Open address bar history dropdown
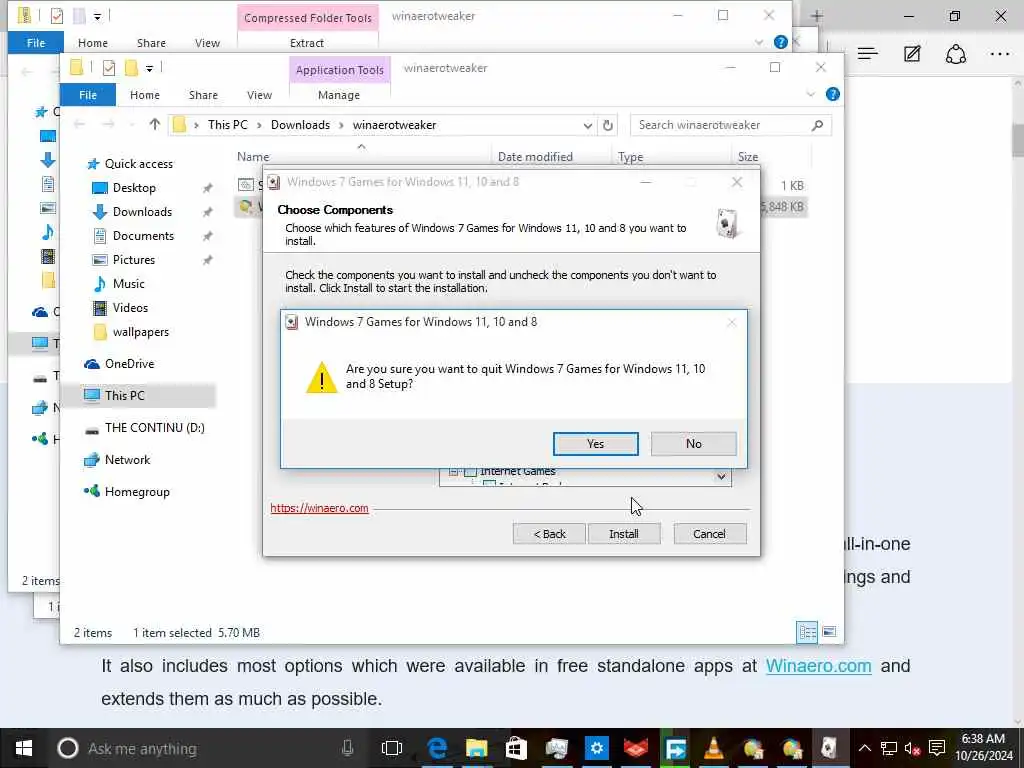Screen dimensions: 1024x768 587,125
